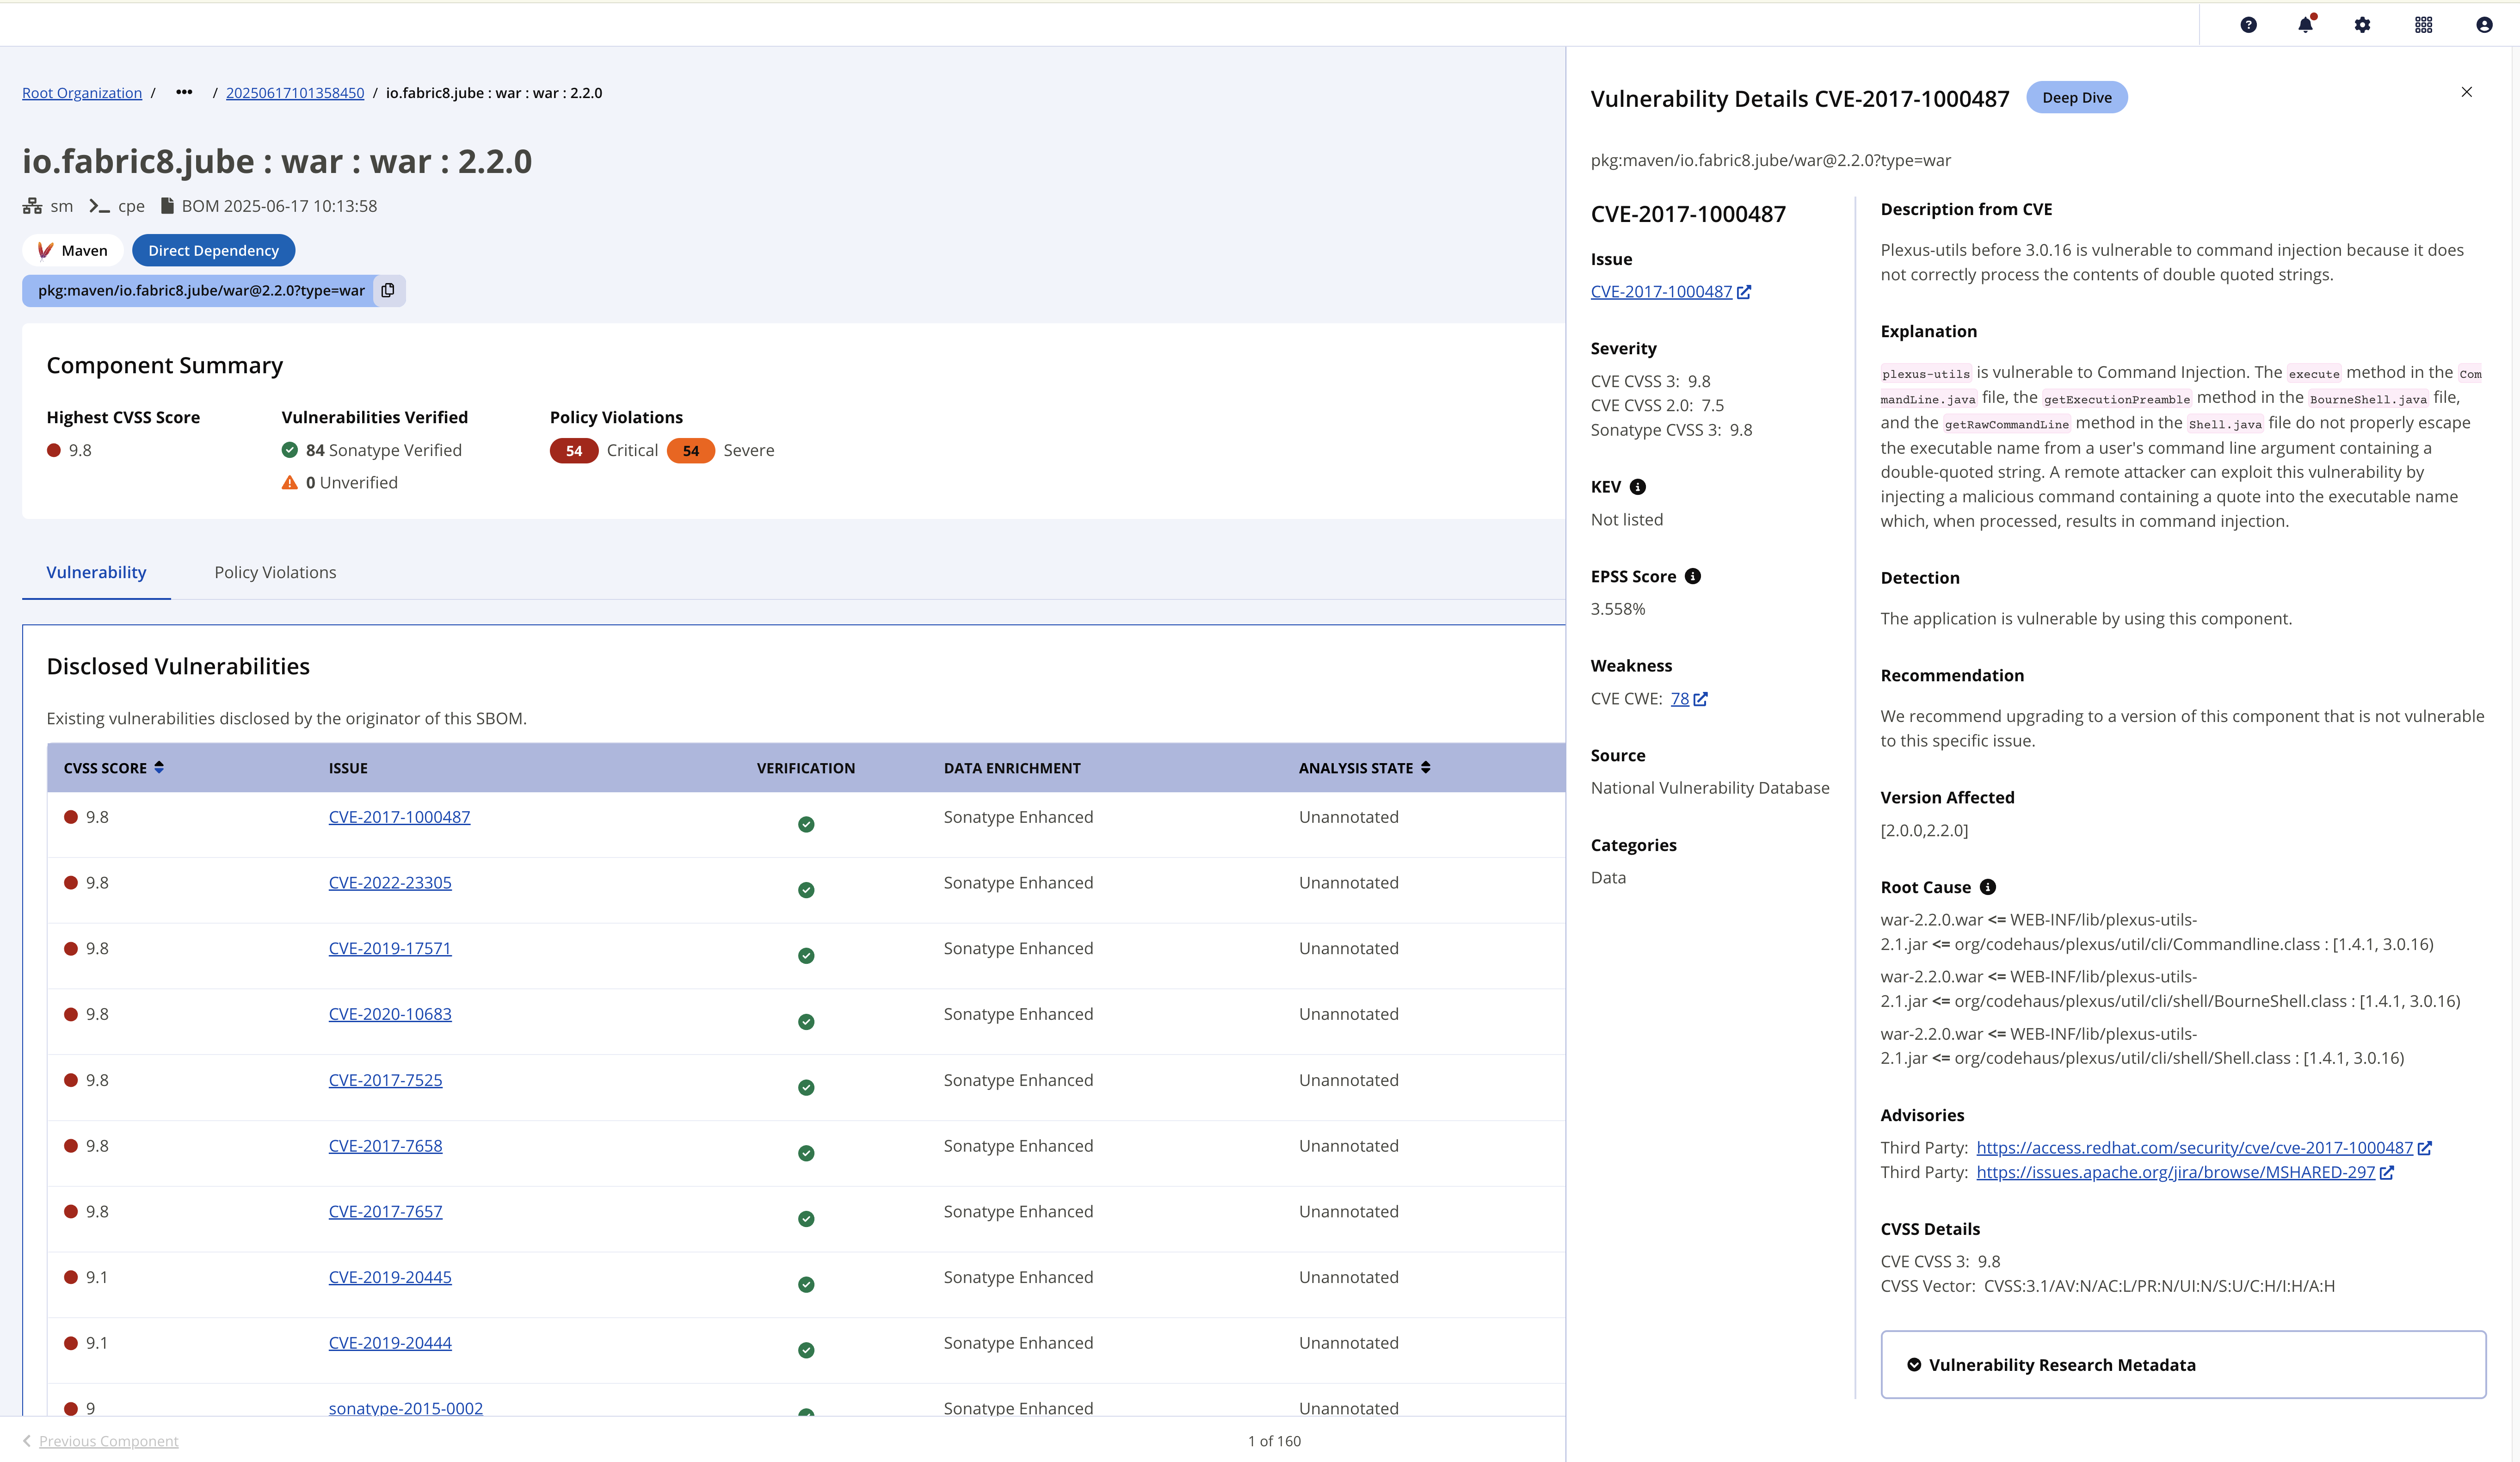Expand the breadcrumb ellipsis menu
This screenshot has height=1462, width=2520.
184,92
